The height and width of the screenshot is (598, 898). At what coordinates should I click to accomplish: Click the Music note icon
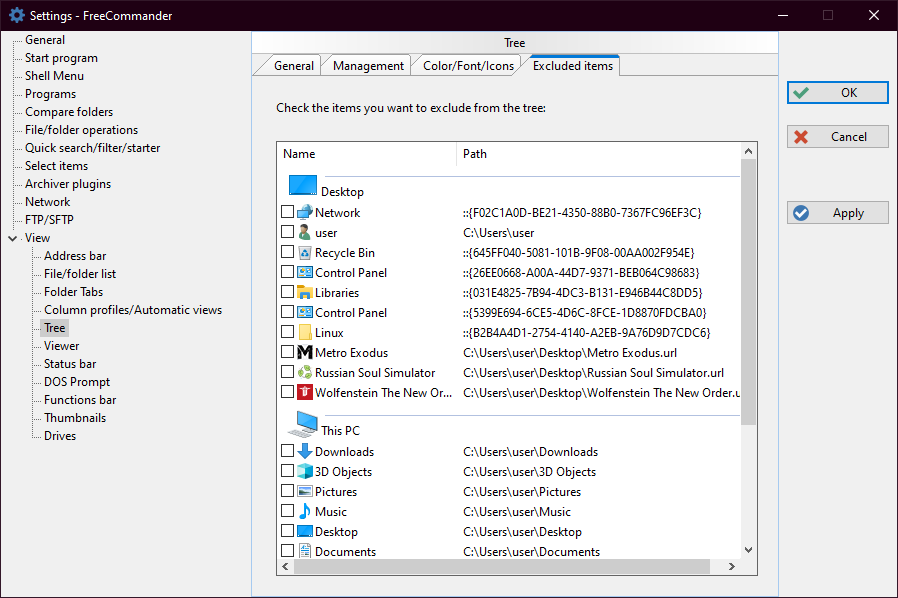[305, 512]
